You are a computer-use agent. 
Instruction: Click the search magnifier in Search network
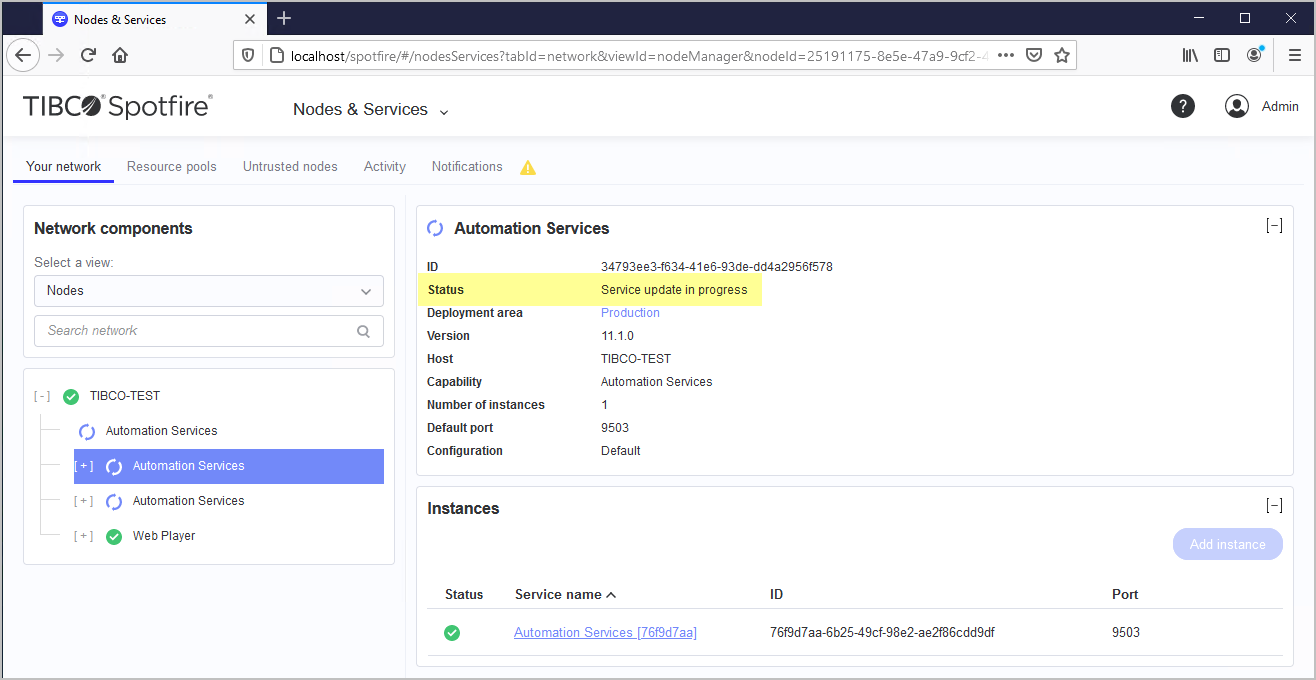pyautogui.click(x=363, y=331)
